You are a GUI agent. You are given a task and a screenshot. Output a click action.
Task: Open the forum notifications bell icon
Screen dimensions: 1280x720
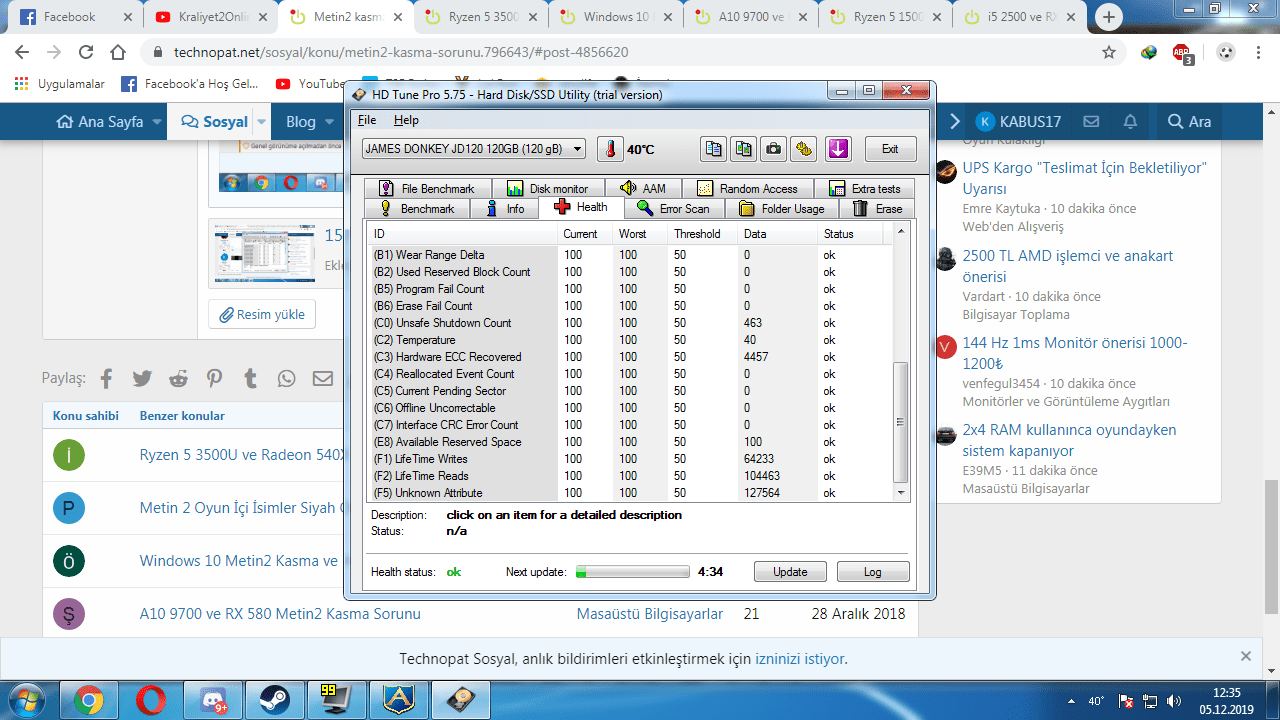[x=1130, y=122]
